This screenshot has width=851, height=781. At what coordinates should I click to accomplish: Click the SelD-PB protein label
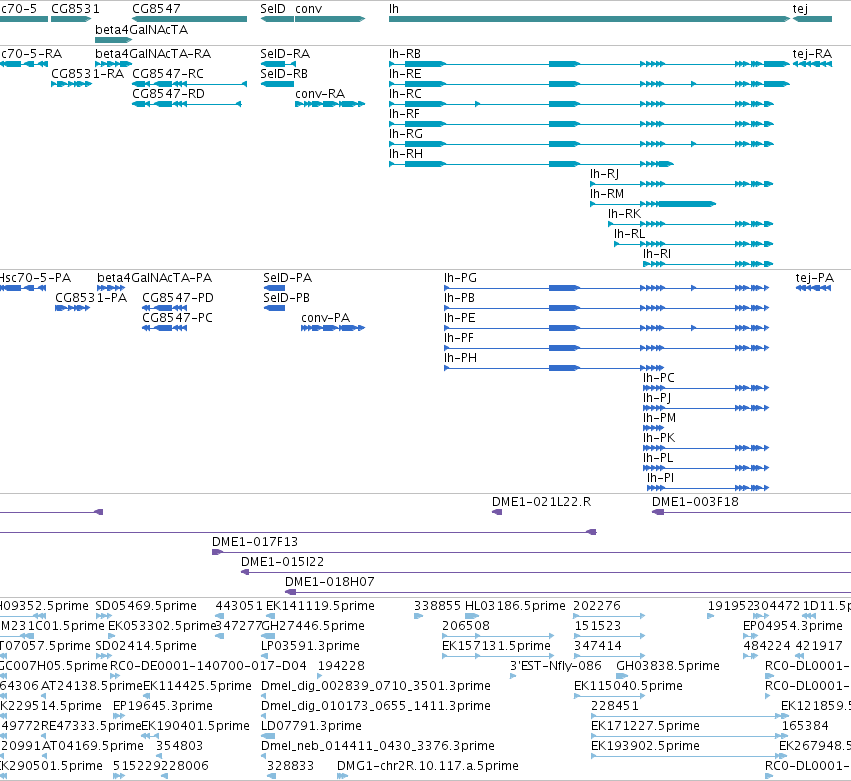[x=286, y=298]
